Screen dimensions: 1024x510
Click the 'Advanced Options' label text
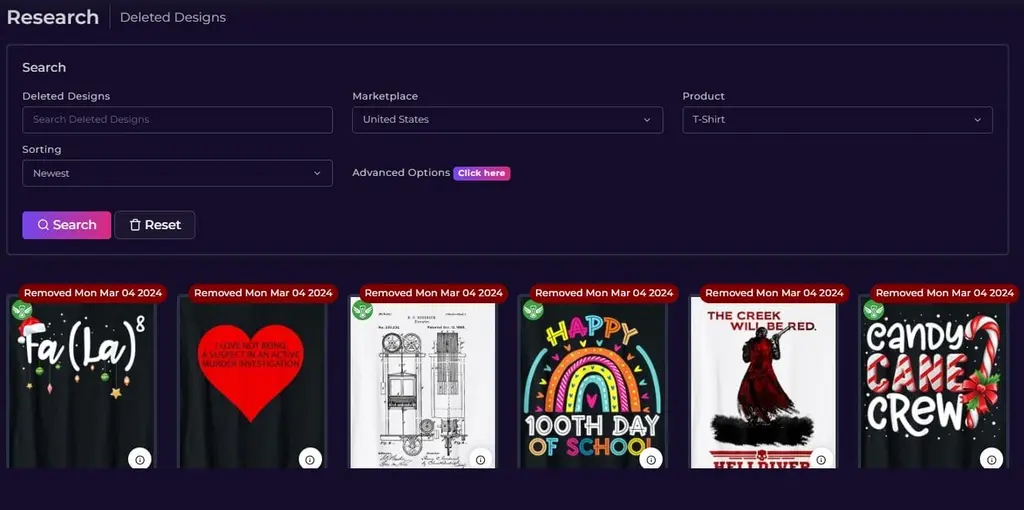tap(401, 173)
